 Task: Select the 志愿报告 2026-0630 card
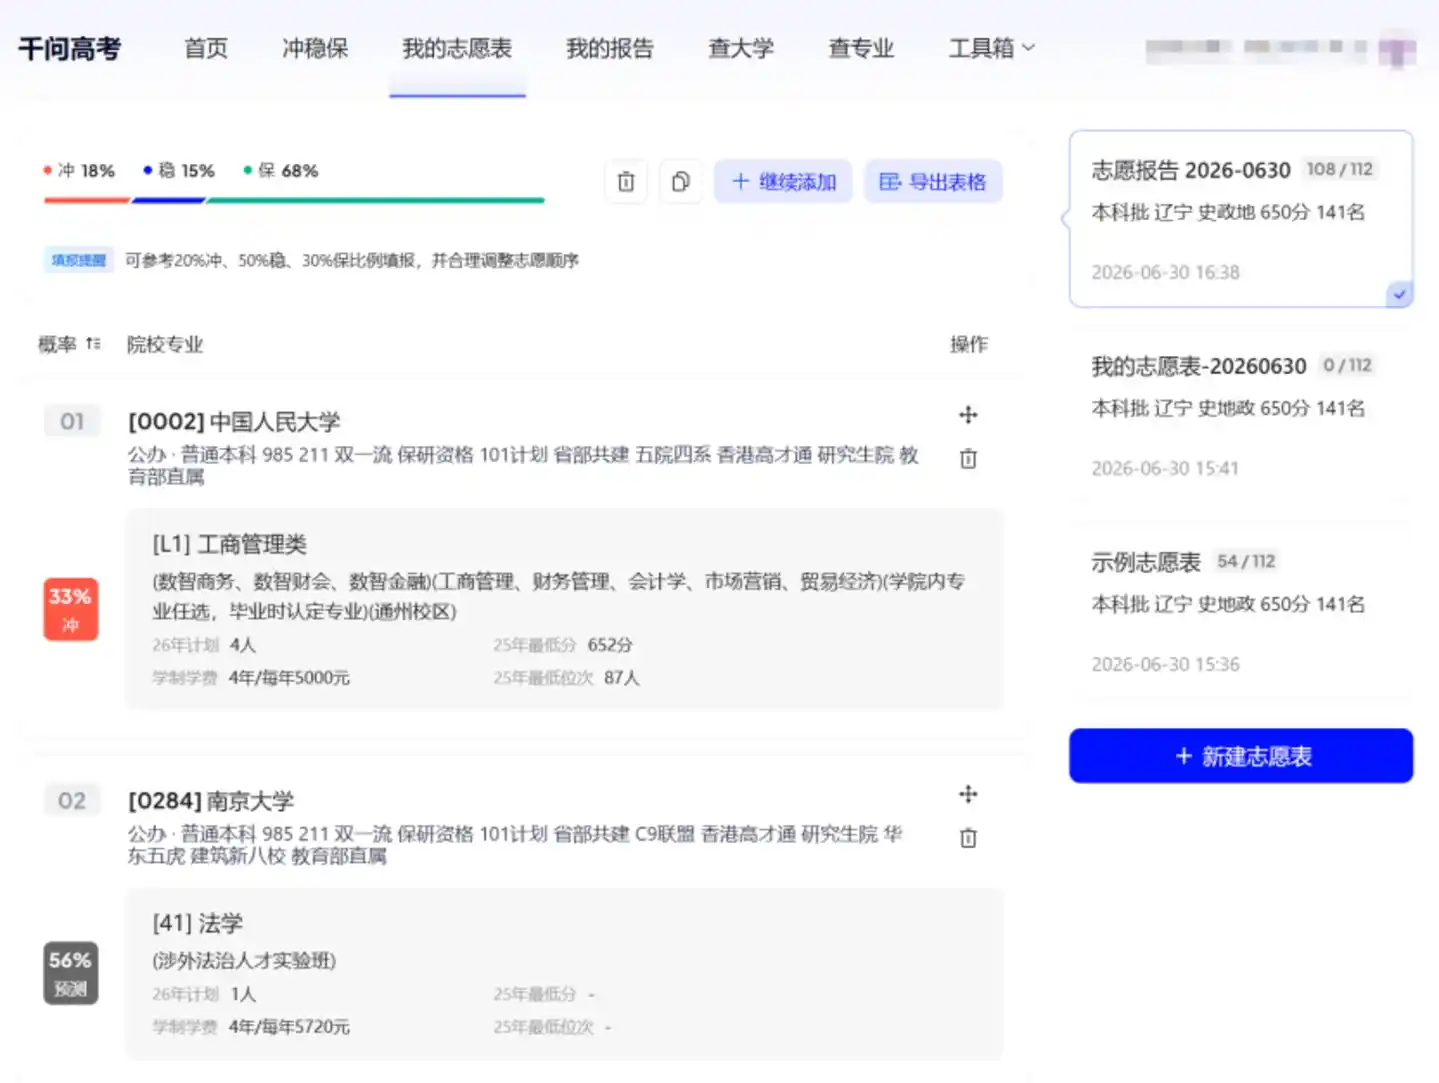click(1241, 219)
